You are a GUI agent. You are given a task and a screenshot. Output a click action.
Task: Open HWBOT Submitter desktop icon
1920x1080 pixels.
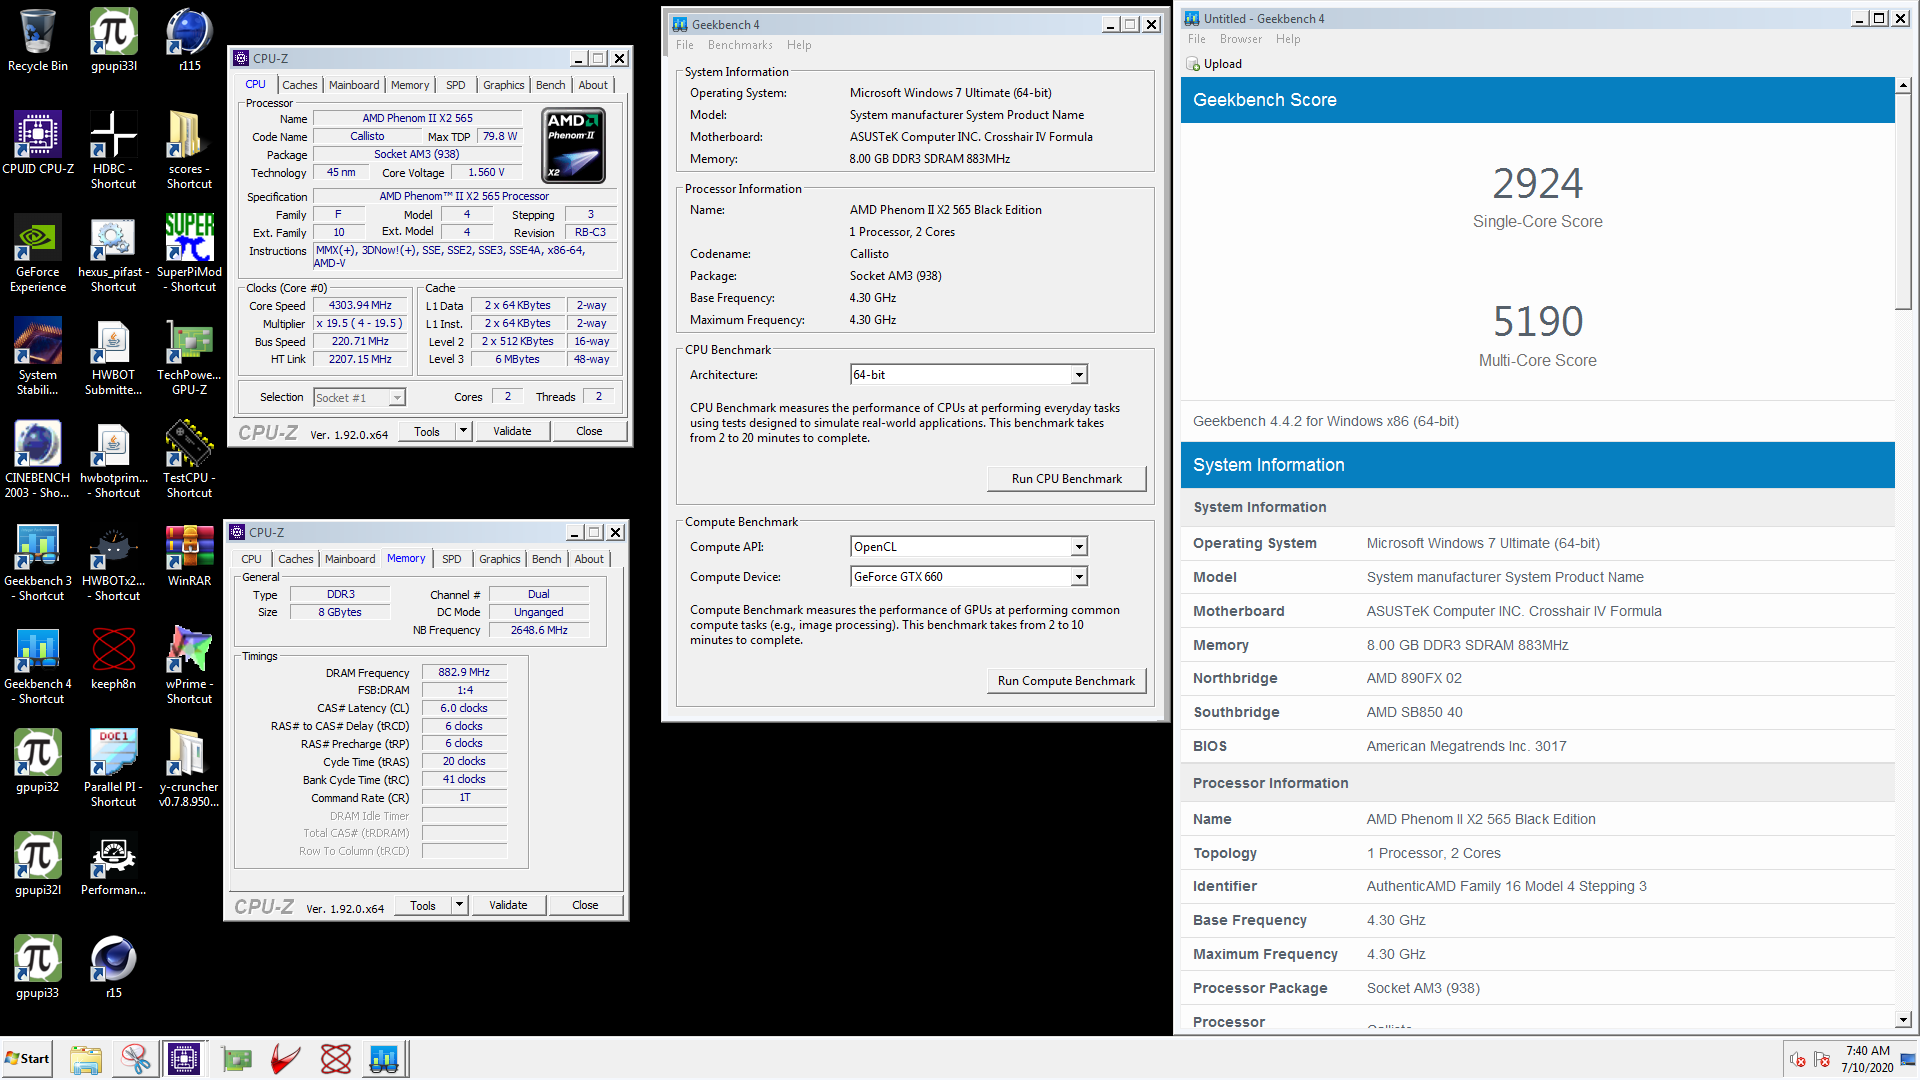point(114,356)
